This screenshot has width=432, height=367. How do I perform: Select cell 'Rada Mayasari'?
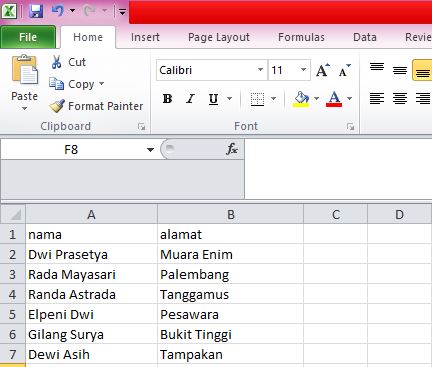tap(91, 274)
